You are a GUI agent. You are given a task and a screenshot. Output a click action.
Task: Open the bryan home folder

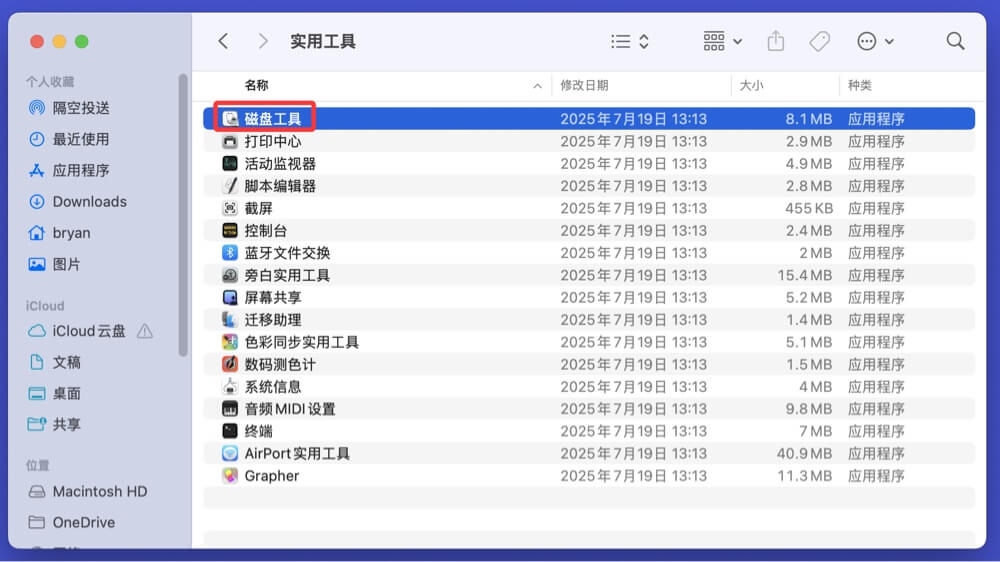point(61,233)
